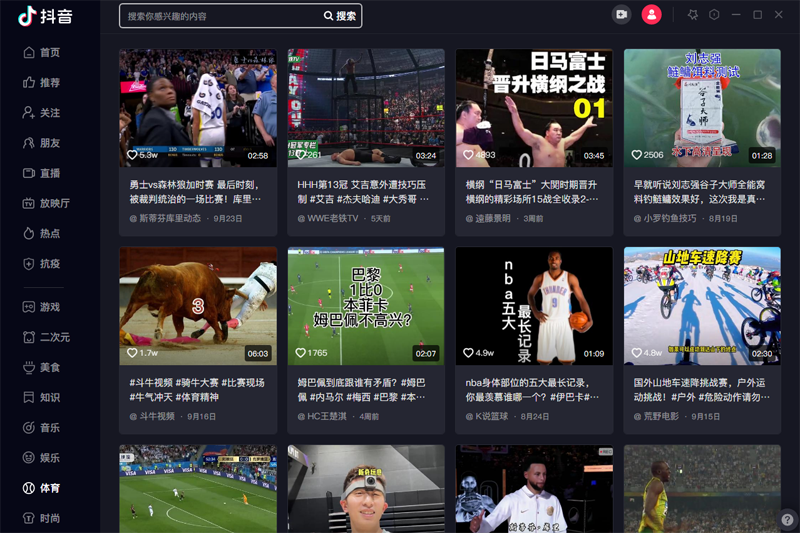800x533 pixels.
Task: Open author 小罗钓鱼技巧 link
Action: pyautogui.click(x=665, y=218)
